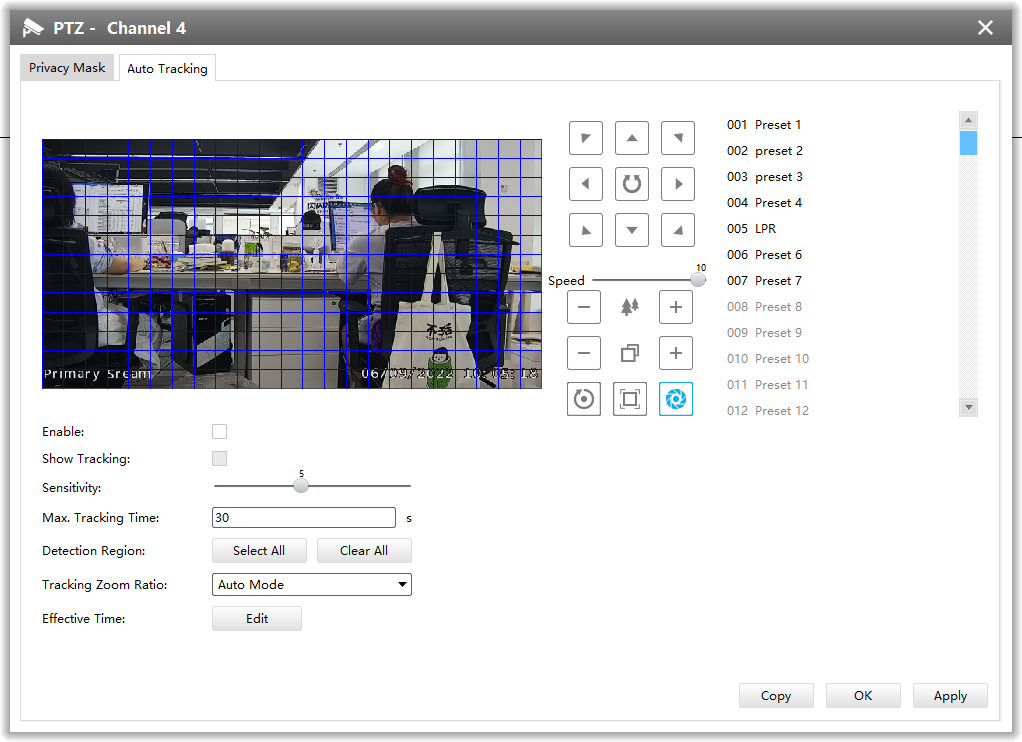Switch to the Privacy Mask tab

click(67, 68)
